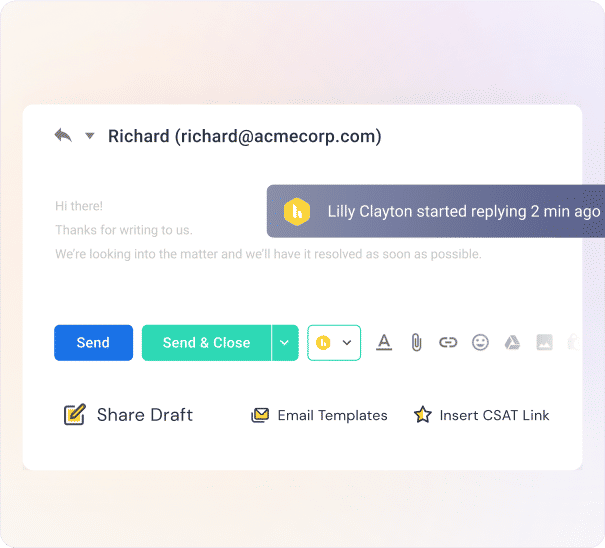
Task: Click Insert CSAT Link
Action: [481, 415]
